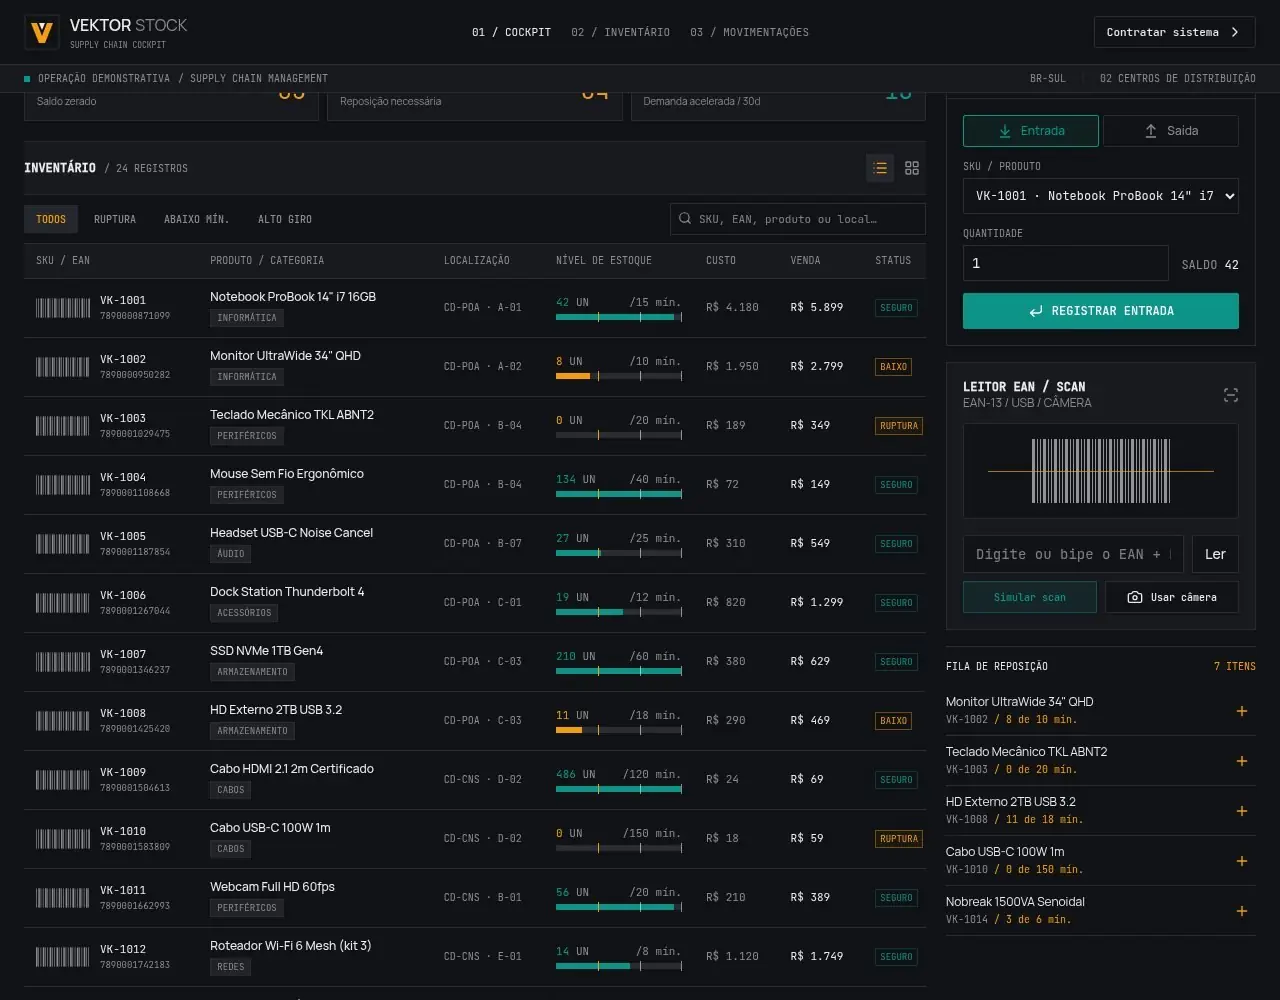Image resolution: width=1280 pixels, height=1000 pixels.
Task: Click Registrar Entrada button
Action: click(1101, 311)
